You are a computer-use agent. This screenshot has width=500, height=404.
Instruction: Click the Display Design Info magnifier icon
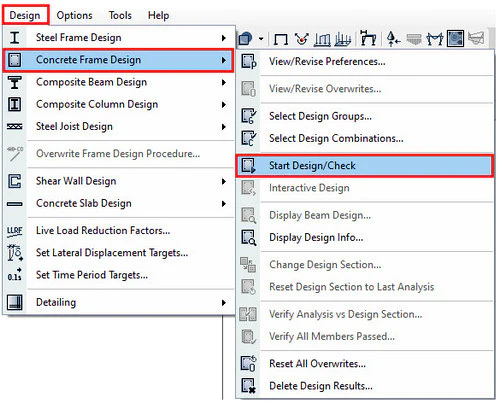pos(249,237)
